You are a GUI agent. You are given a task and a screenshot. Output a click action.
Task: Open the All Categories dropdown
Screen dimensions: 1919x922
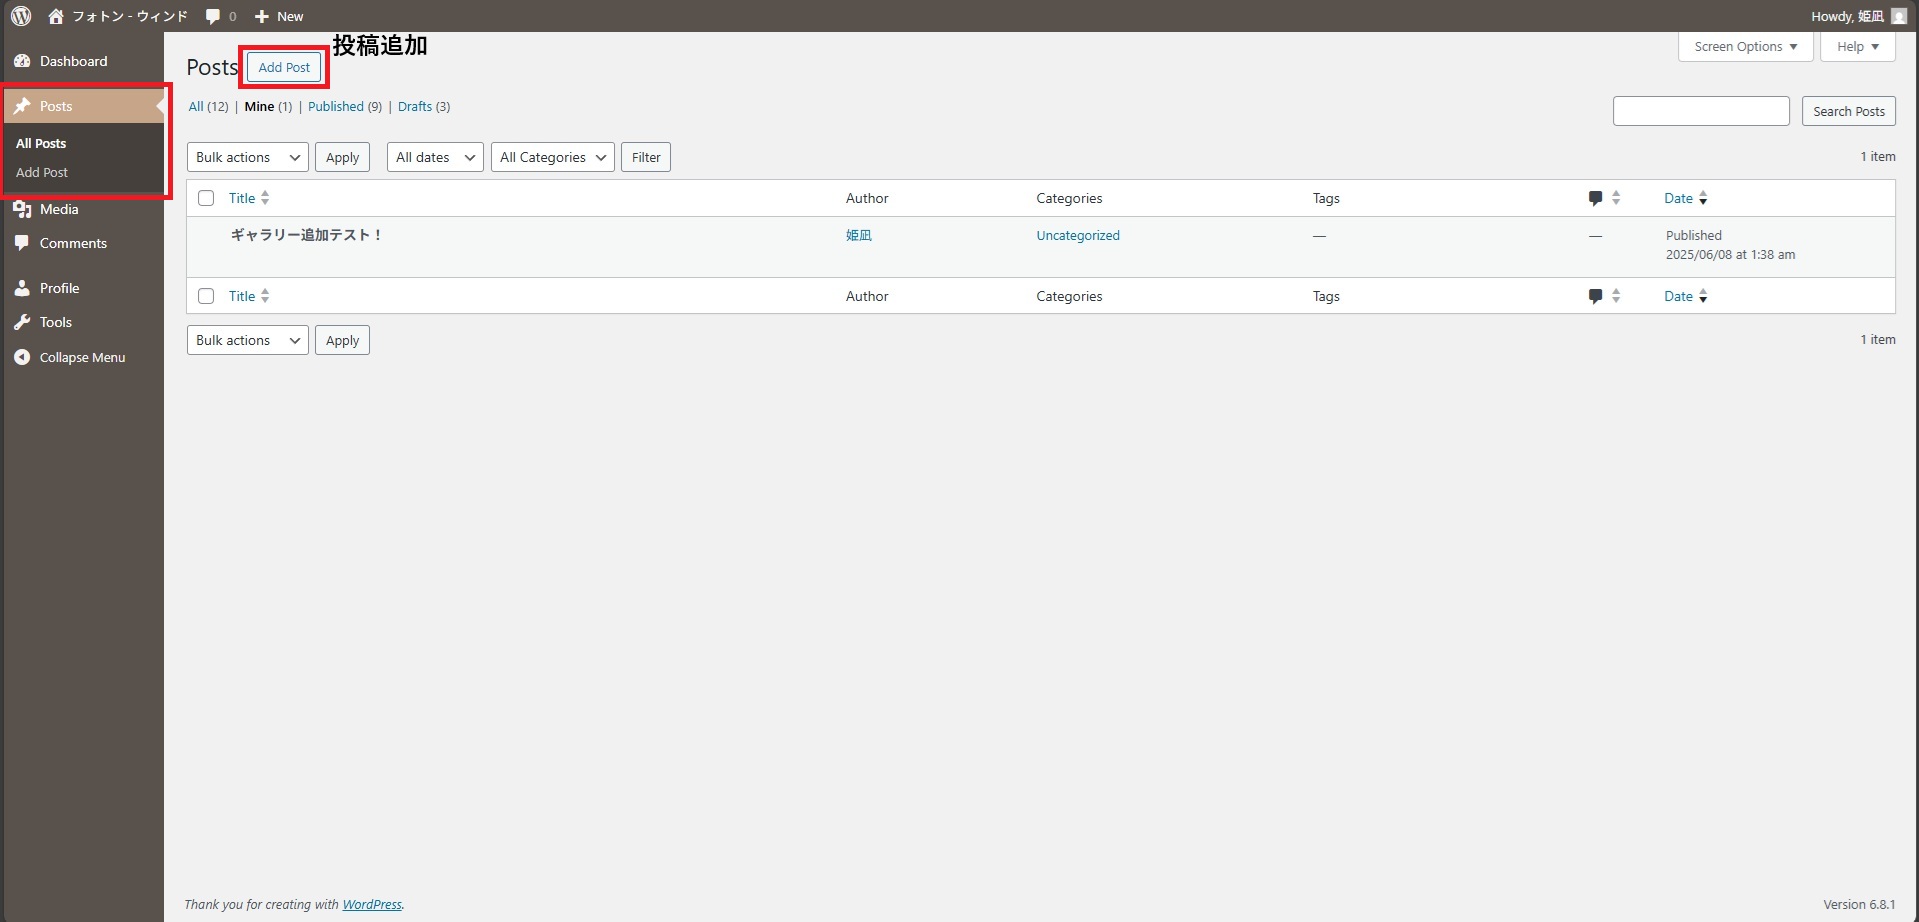552,157
